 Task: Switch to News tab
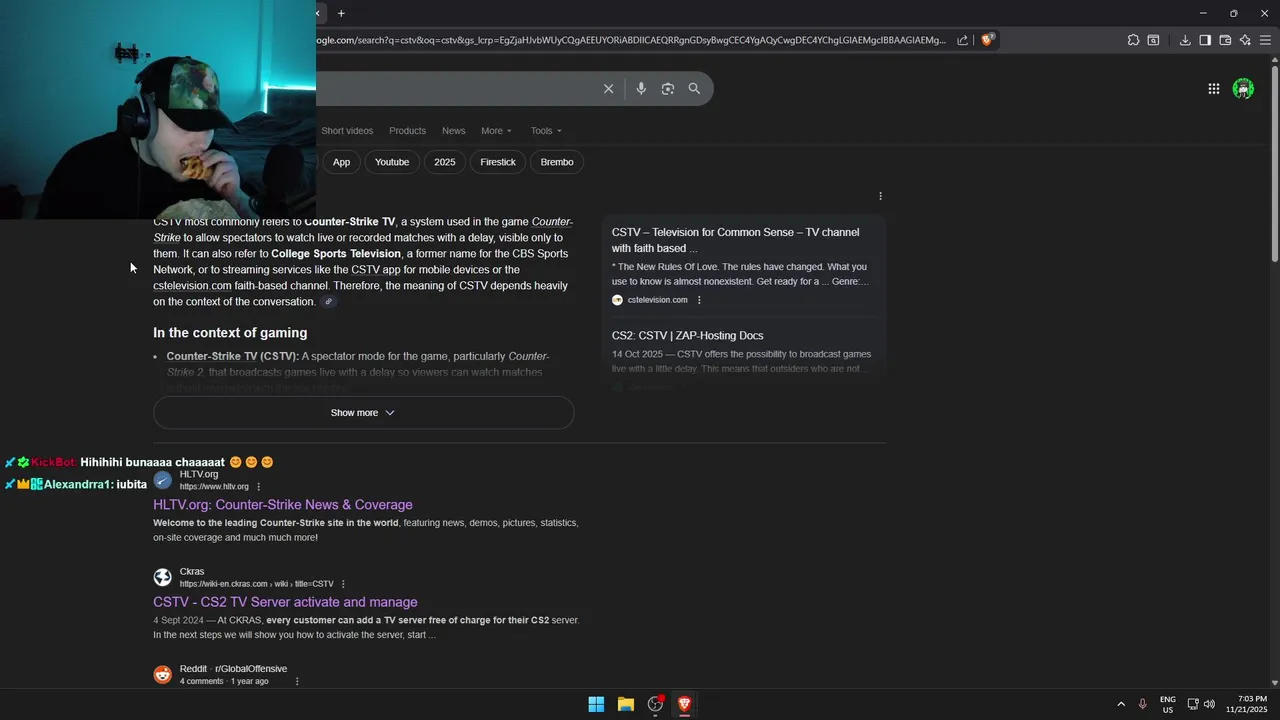coord(454,131)
